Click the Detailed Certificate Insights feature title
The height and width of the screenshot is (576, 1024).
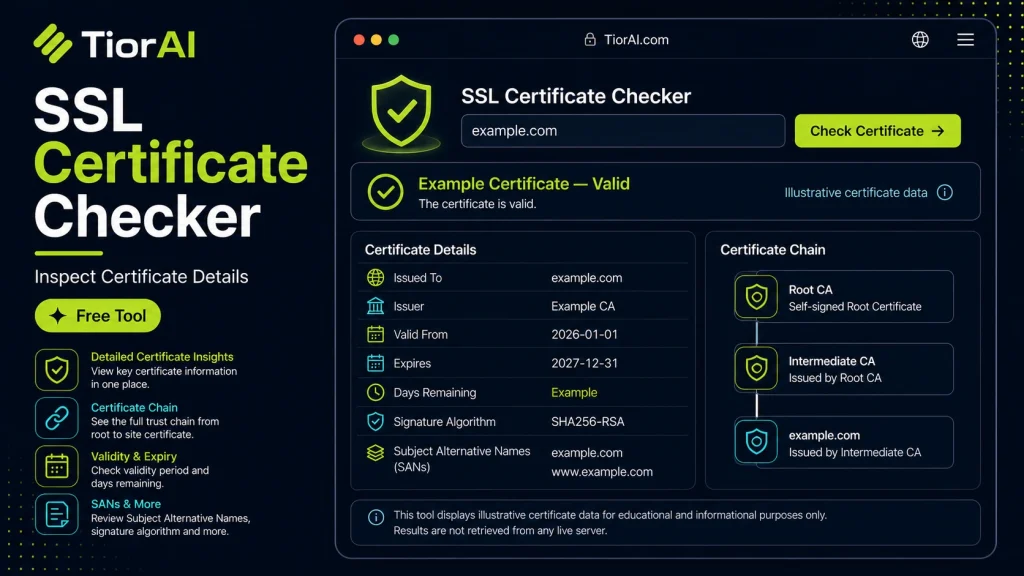[162, 357]
